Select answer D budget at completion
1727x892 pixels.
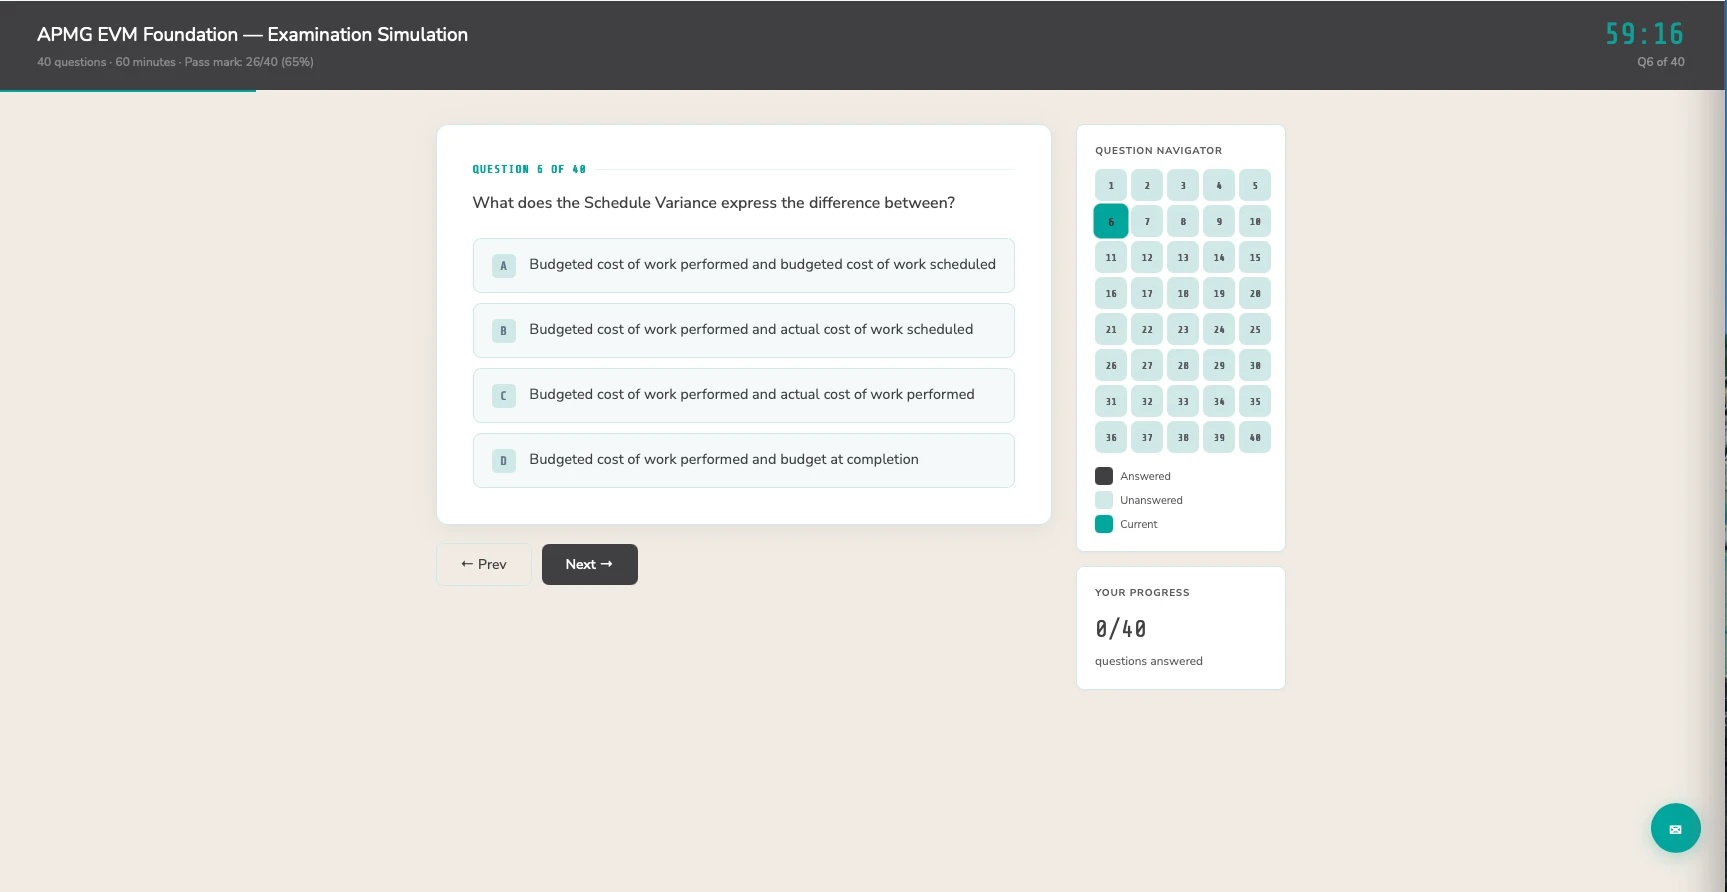click(x=743, y=460)
